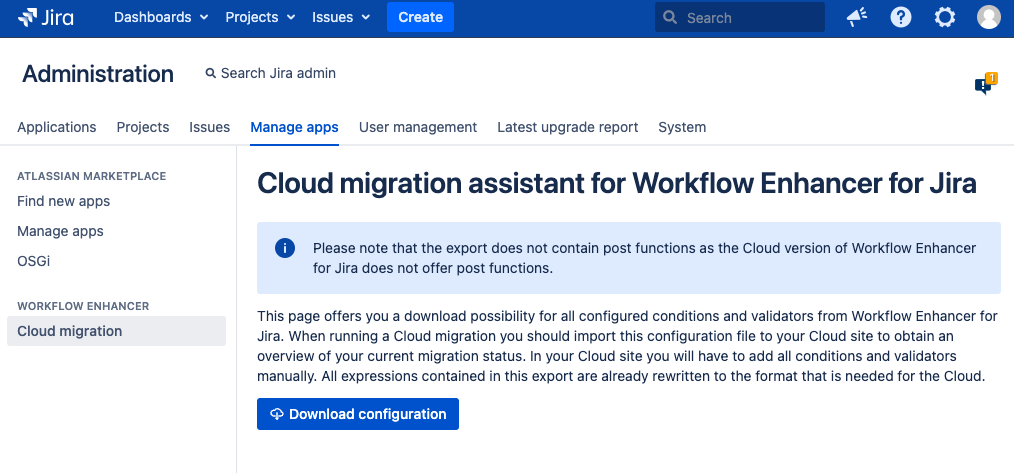Switch to the Applications tab
Screen dimensions: 1014x473
57,127
